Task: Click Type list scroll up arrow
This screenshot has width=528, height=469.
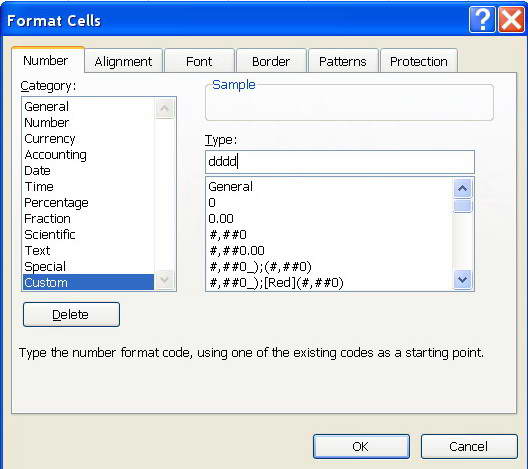Action: point(462,188)
